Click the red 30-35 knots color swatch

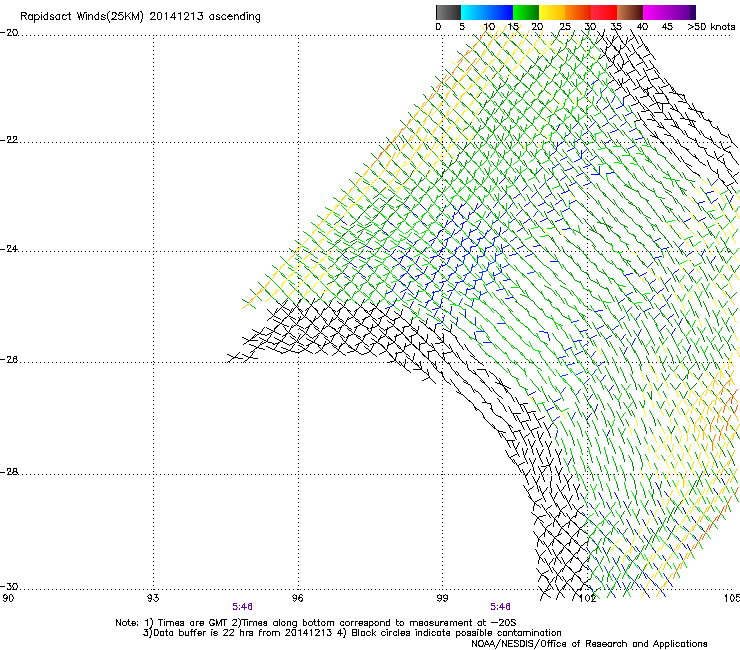pyautogui.click(x=604, y=12)
